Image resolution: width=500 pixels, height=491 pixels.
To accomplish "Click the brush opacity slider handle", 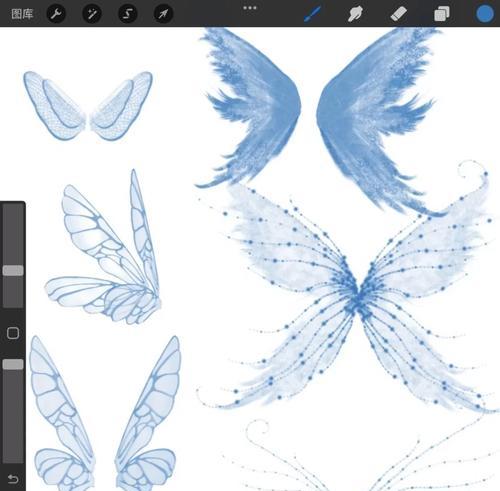I will click(13, 364).
